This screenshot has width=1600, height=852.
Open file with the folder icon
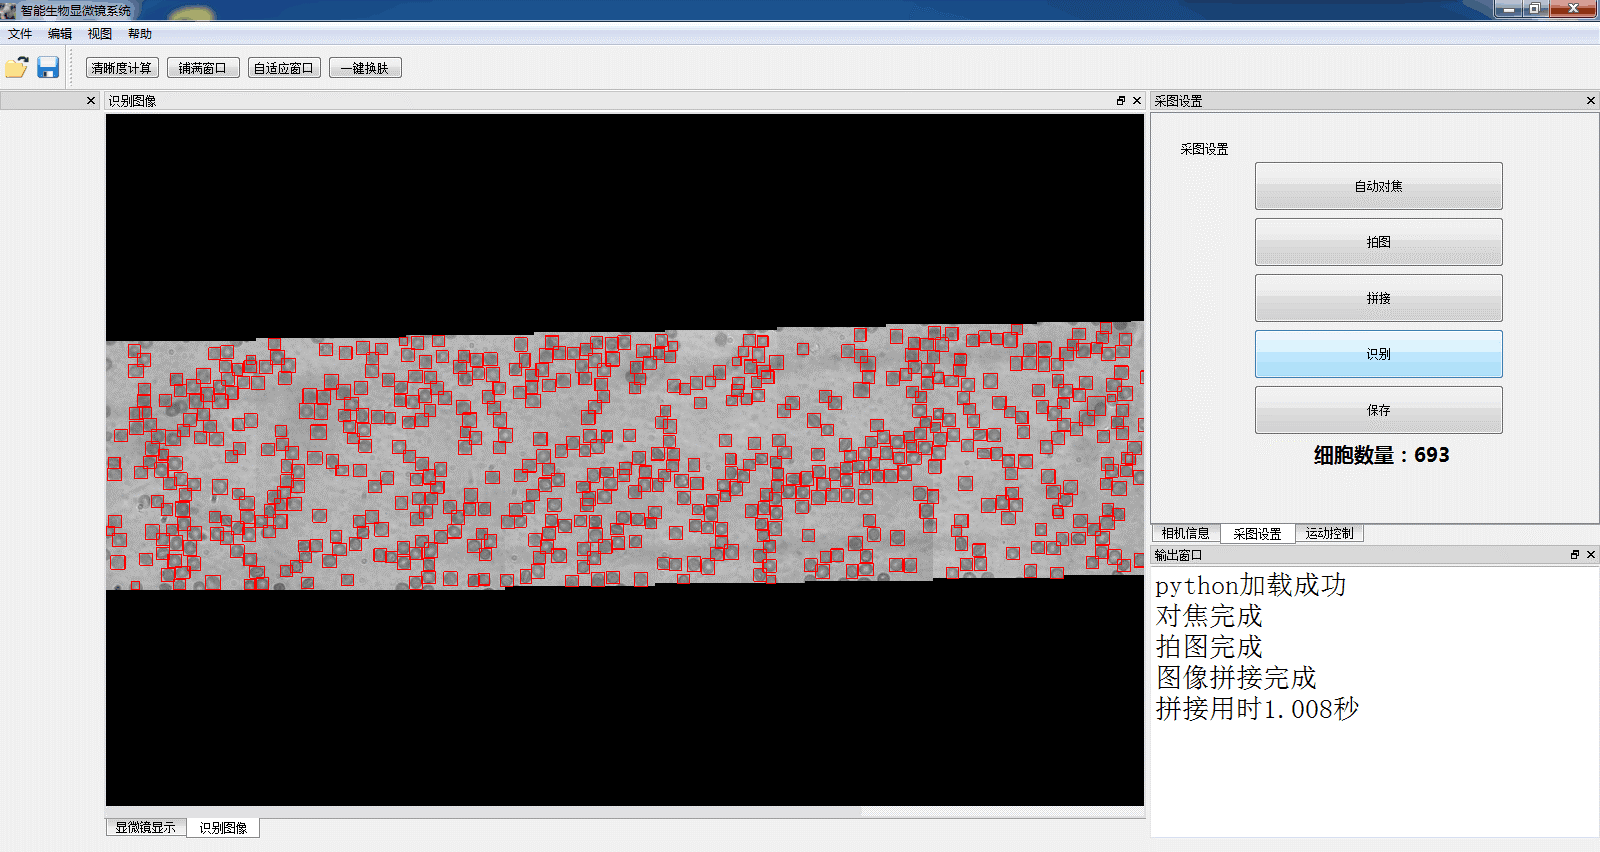[x=17, y=67]
